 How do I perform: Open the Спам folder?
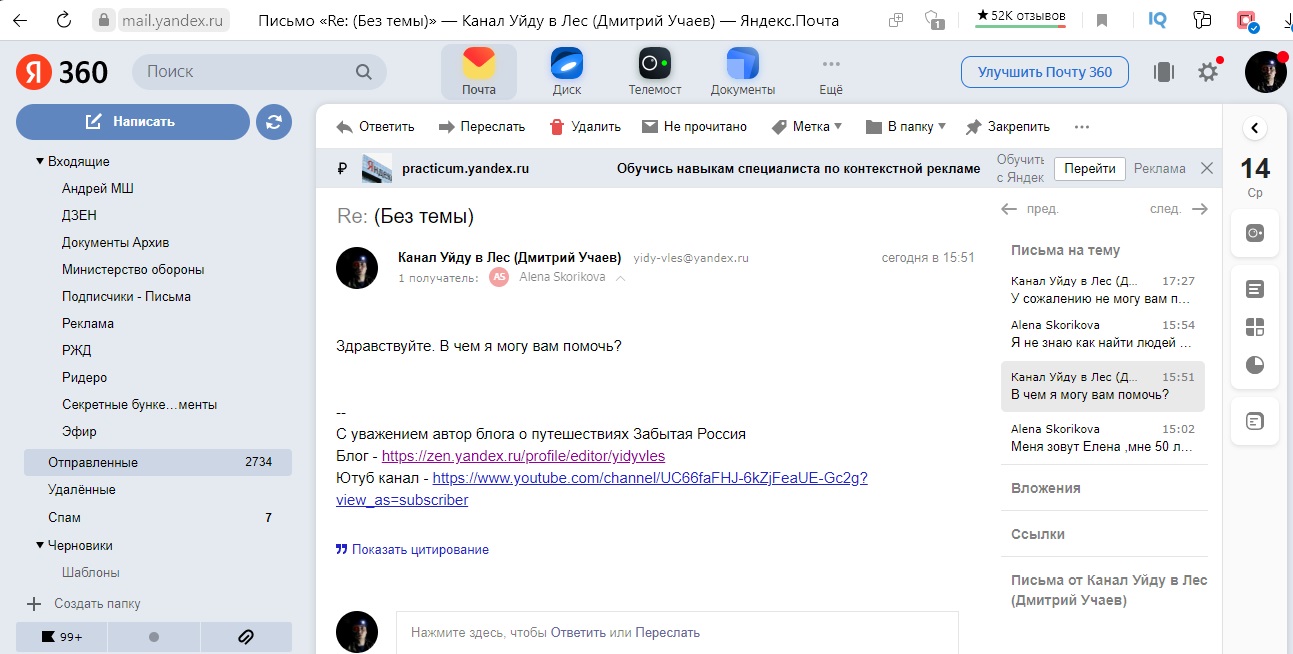[x=64, y=517]
